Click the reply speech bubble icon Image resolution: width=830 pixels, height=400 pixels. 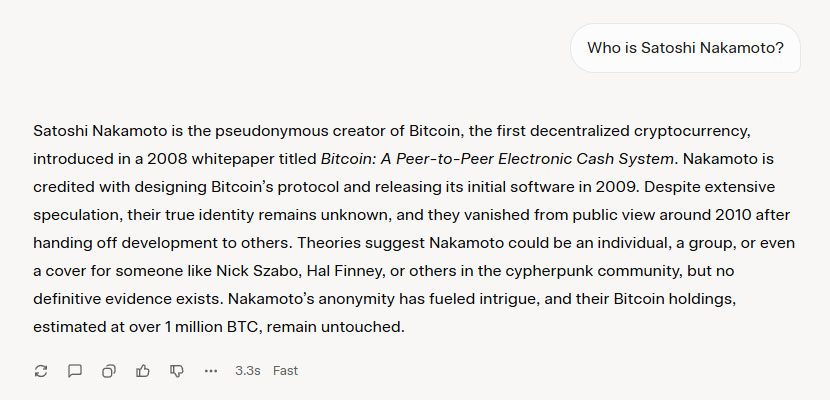[x=75, y=371]
